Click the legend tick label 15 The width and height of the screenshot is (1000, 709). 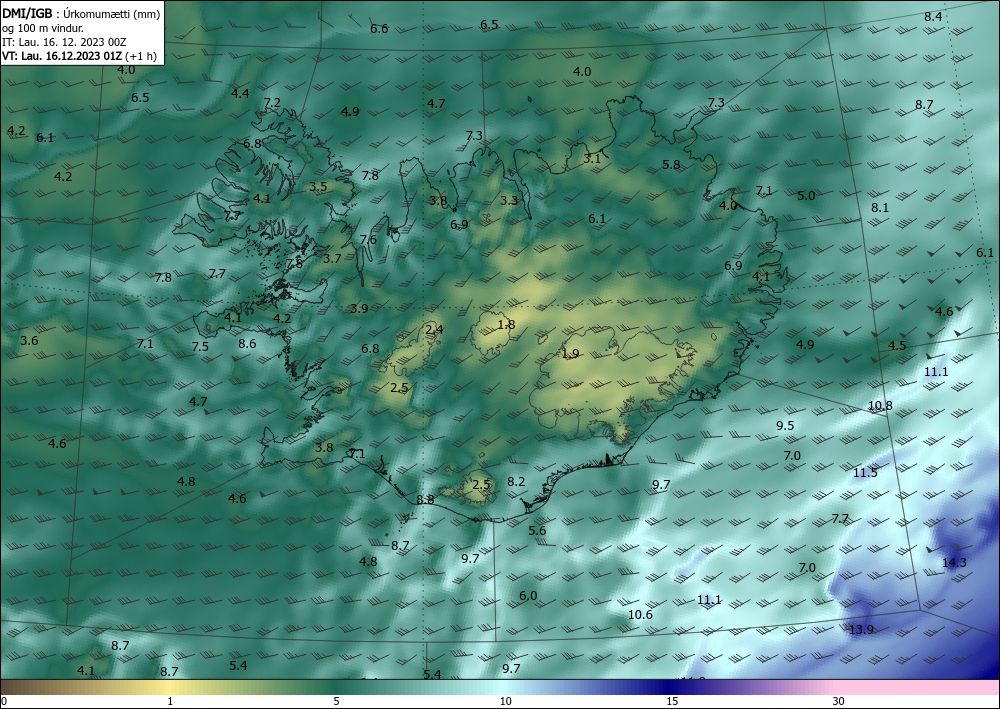(672, 702)
